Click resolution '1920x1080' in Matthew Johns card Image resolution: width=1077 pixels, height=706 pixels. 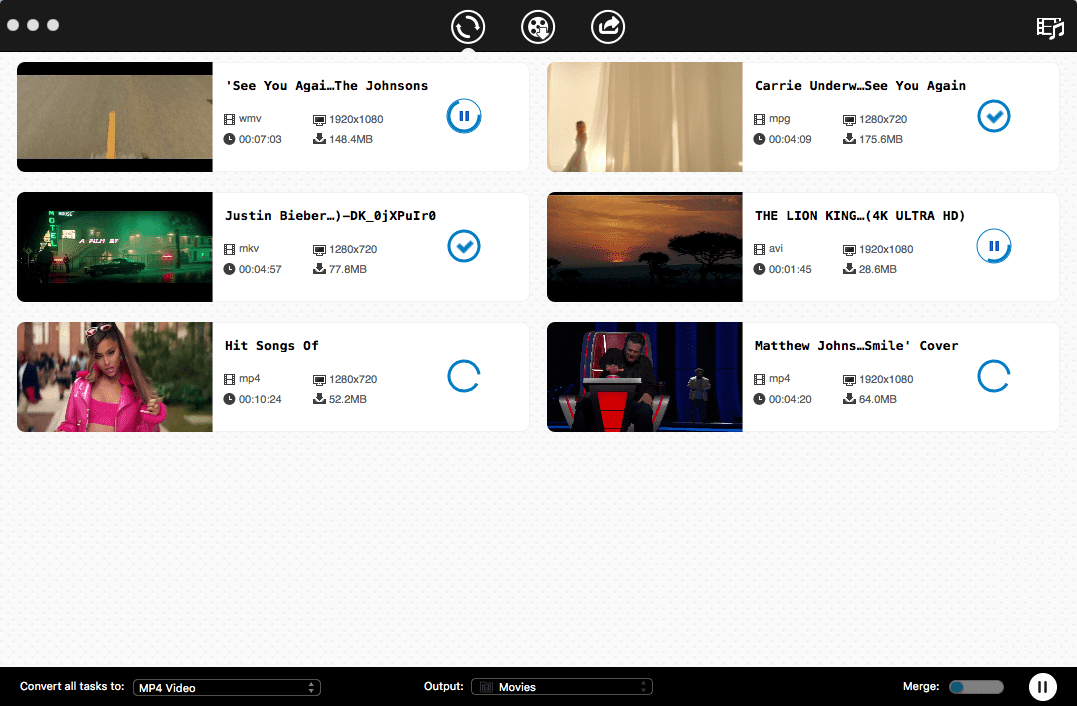pyautogui.click(x=886, y=379)
